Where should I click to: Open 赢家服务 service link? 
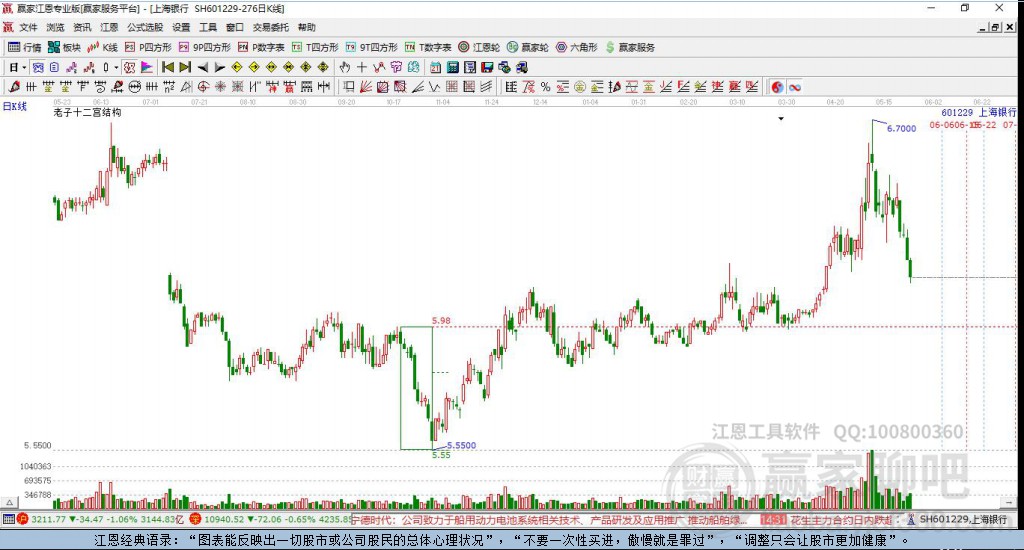[x=630, y=47]
